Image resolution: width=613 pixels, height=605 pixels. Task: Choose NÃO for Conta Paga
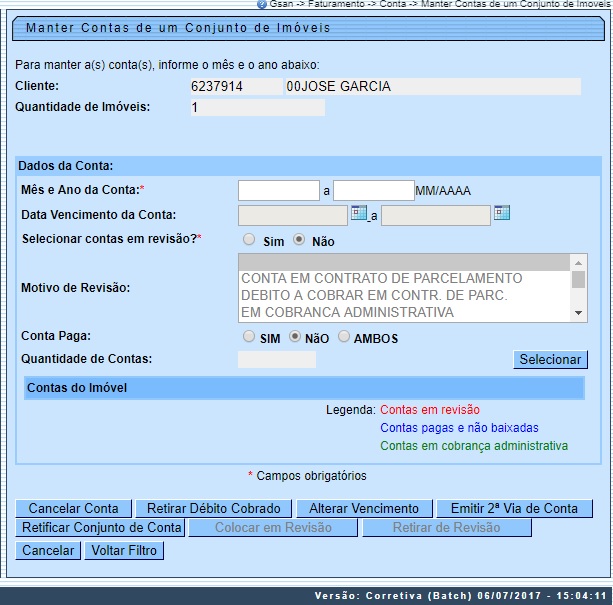[x=295, y=338]
